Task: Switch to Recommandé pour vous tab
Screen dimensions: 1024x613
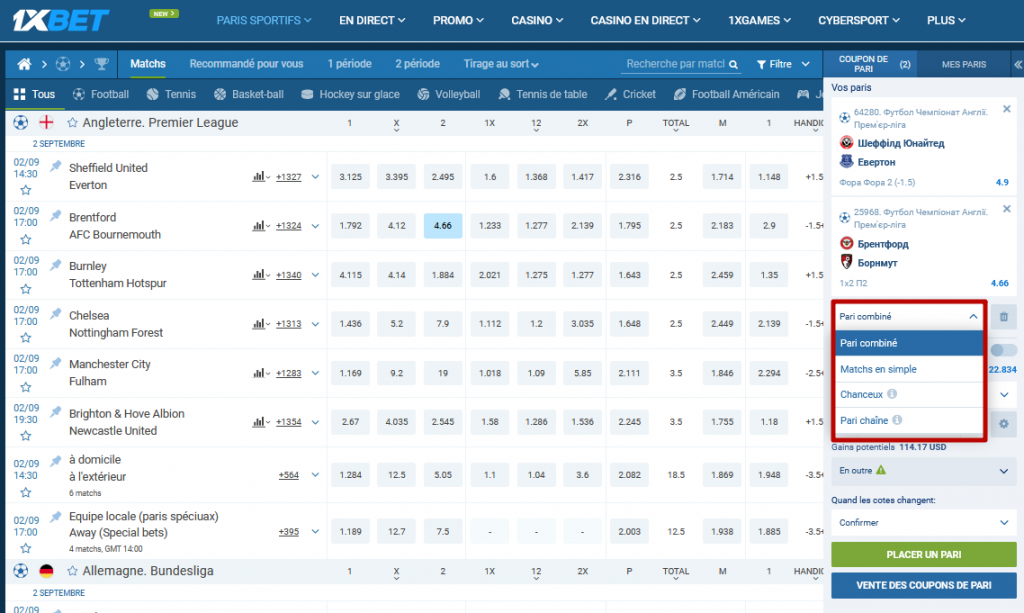Action: click(246, 64)
